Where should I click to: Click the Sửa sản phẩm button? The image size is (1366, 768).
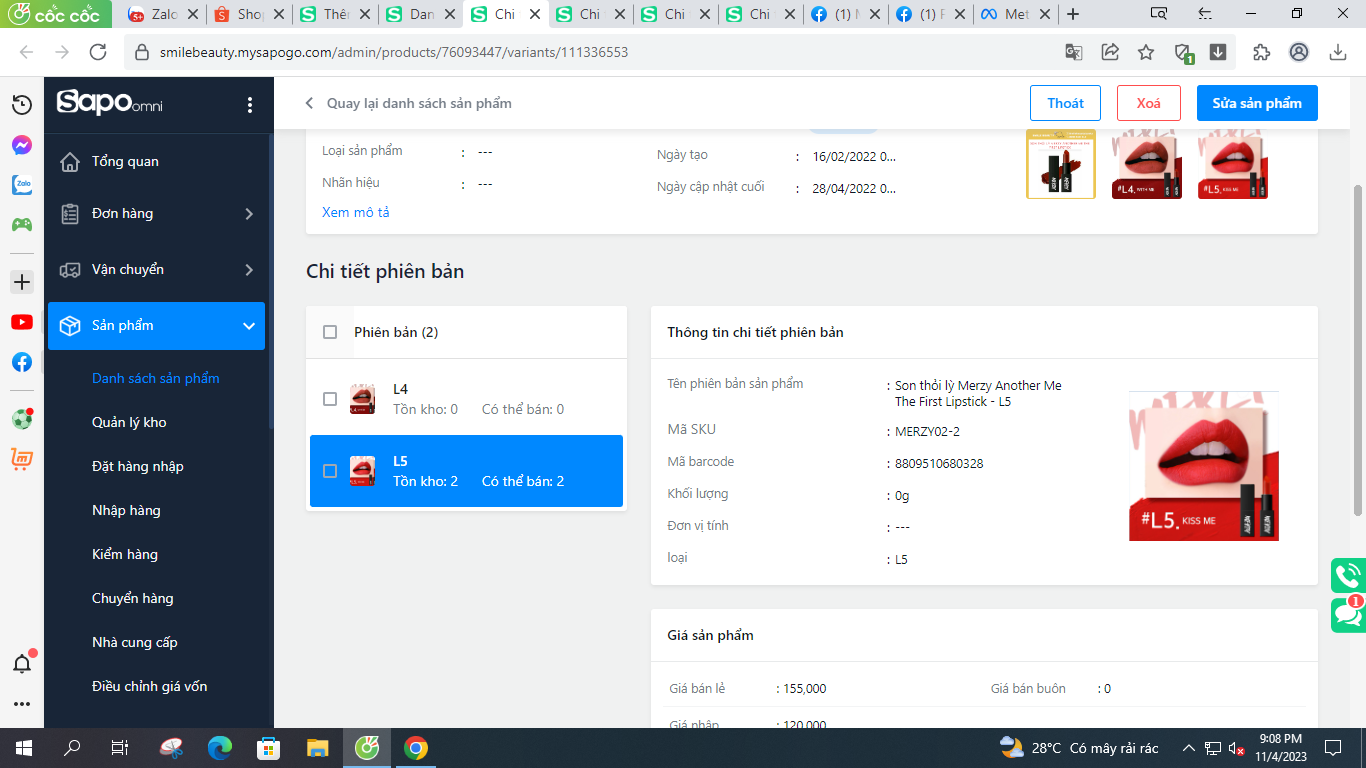tap(1257, 103)
